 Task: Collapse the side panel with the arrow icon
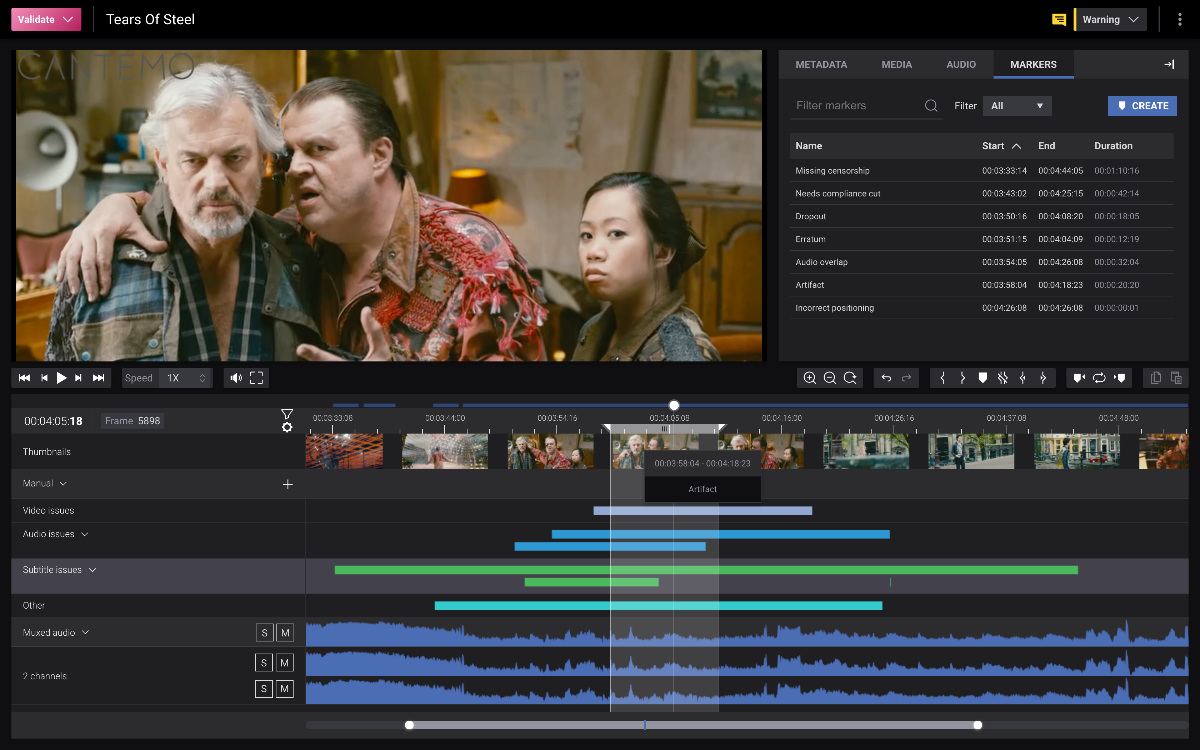click(1169, 64)
